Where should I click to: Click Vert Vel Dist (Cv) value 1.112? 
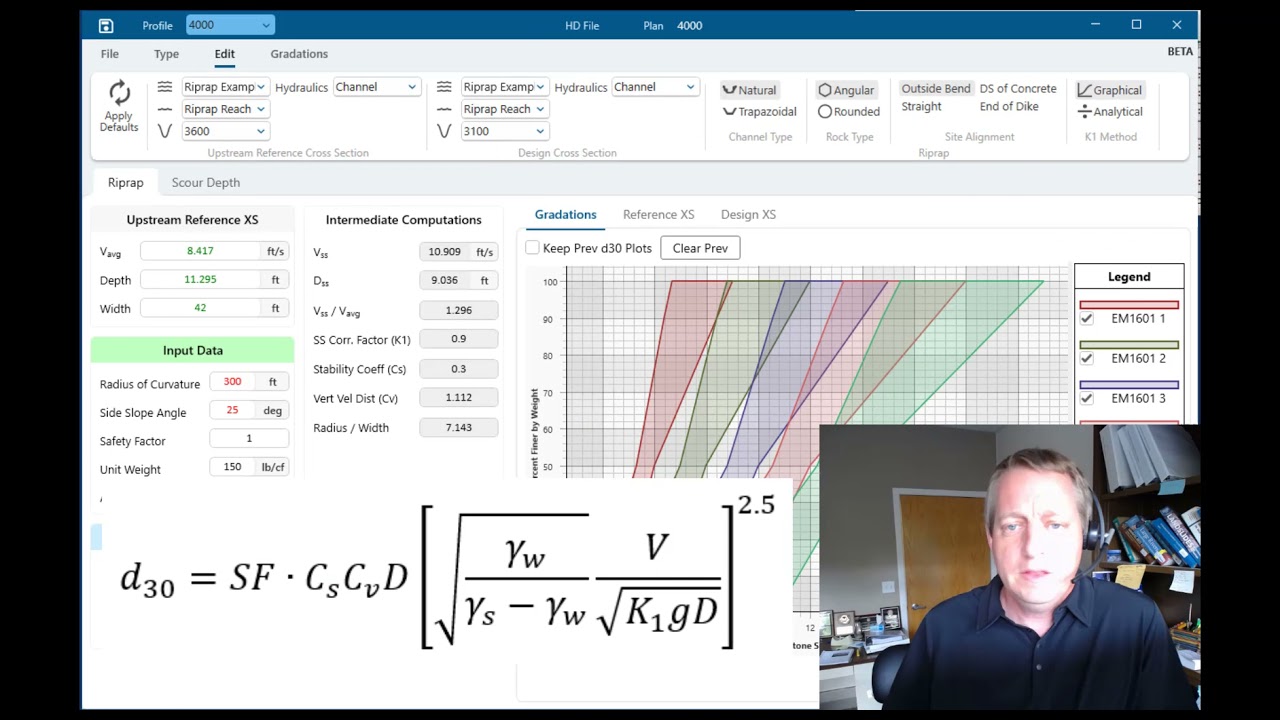(458, 397)
